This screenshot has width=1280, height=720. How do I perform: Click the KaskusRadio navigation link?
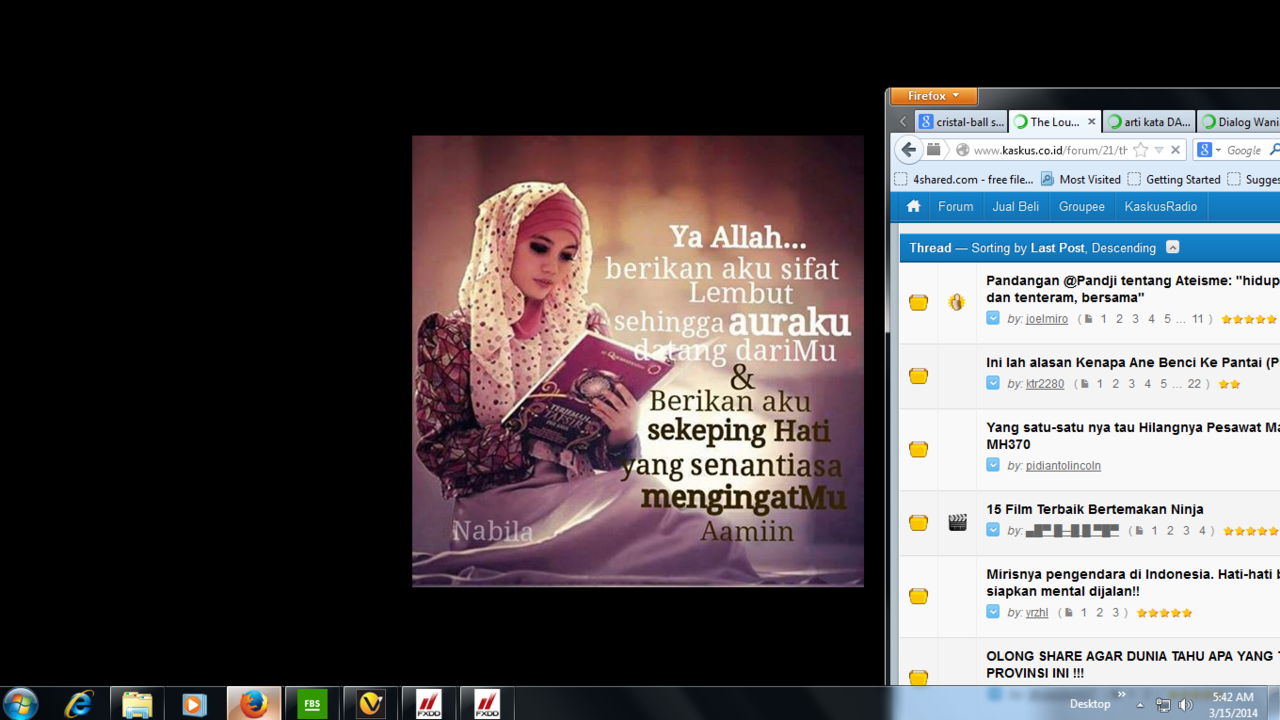coord(1160,206)
